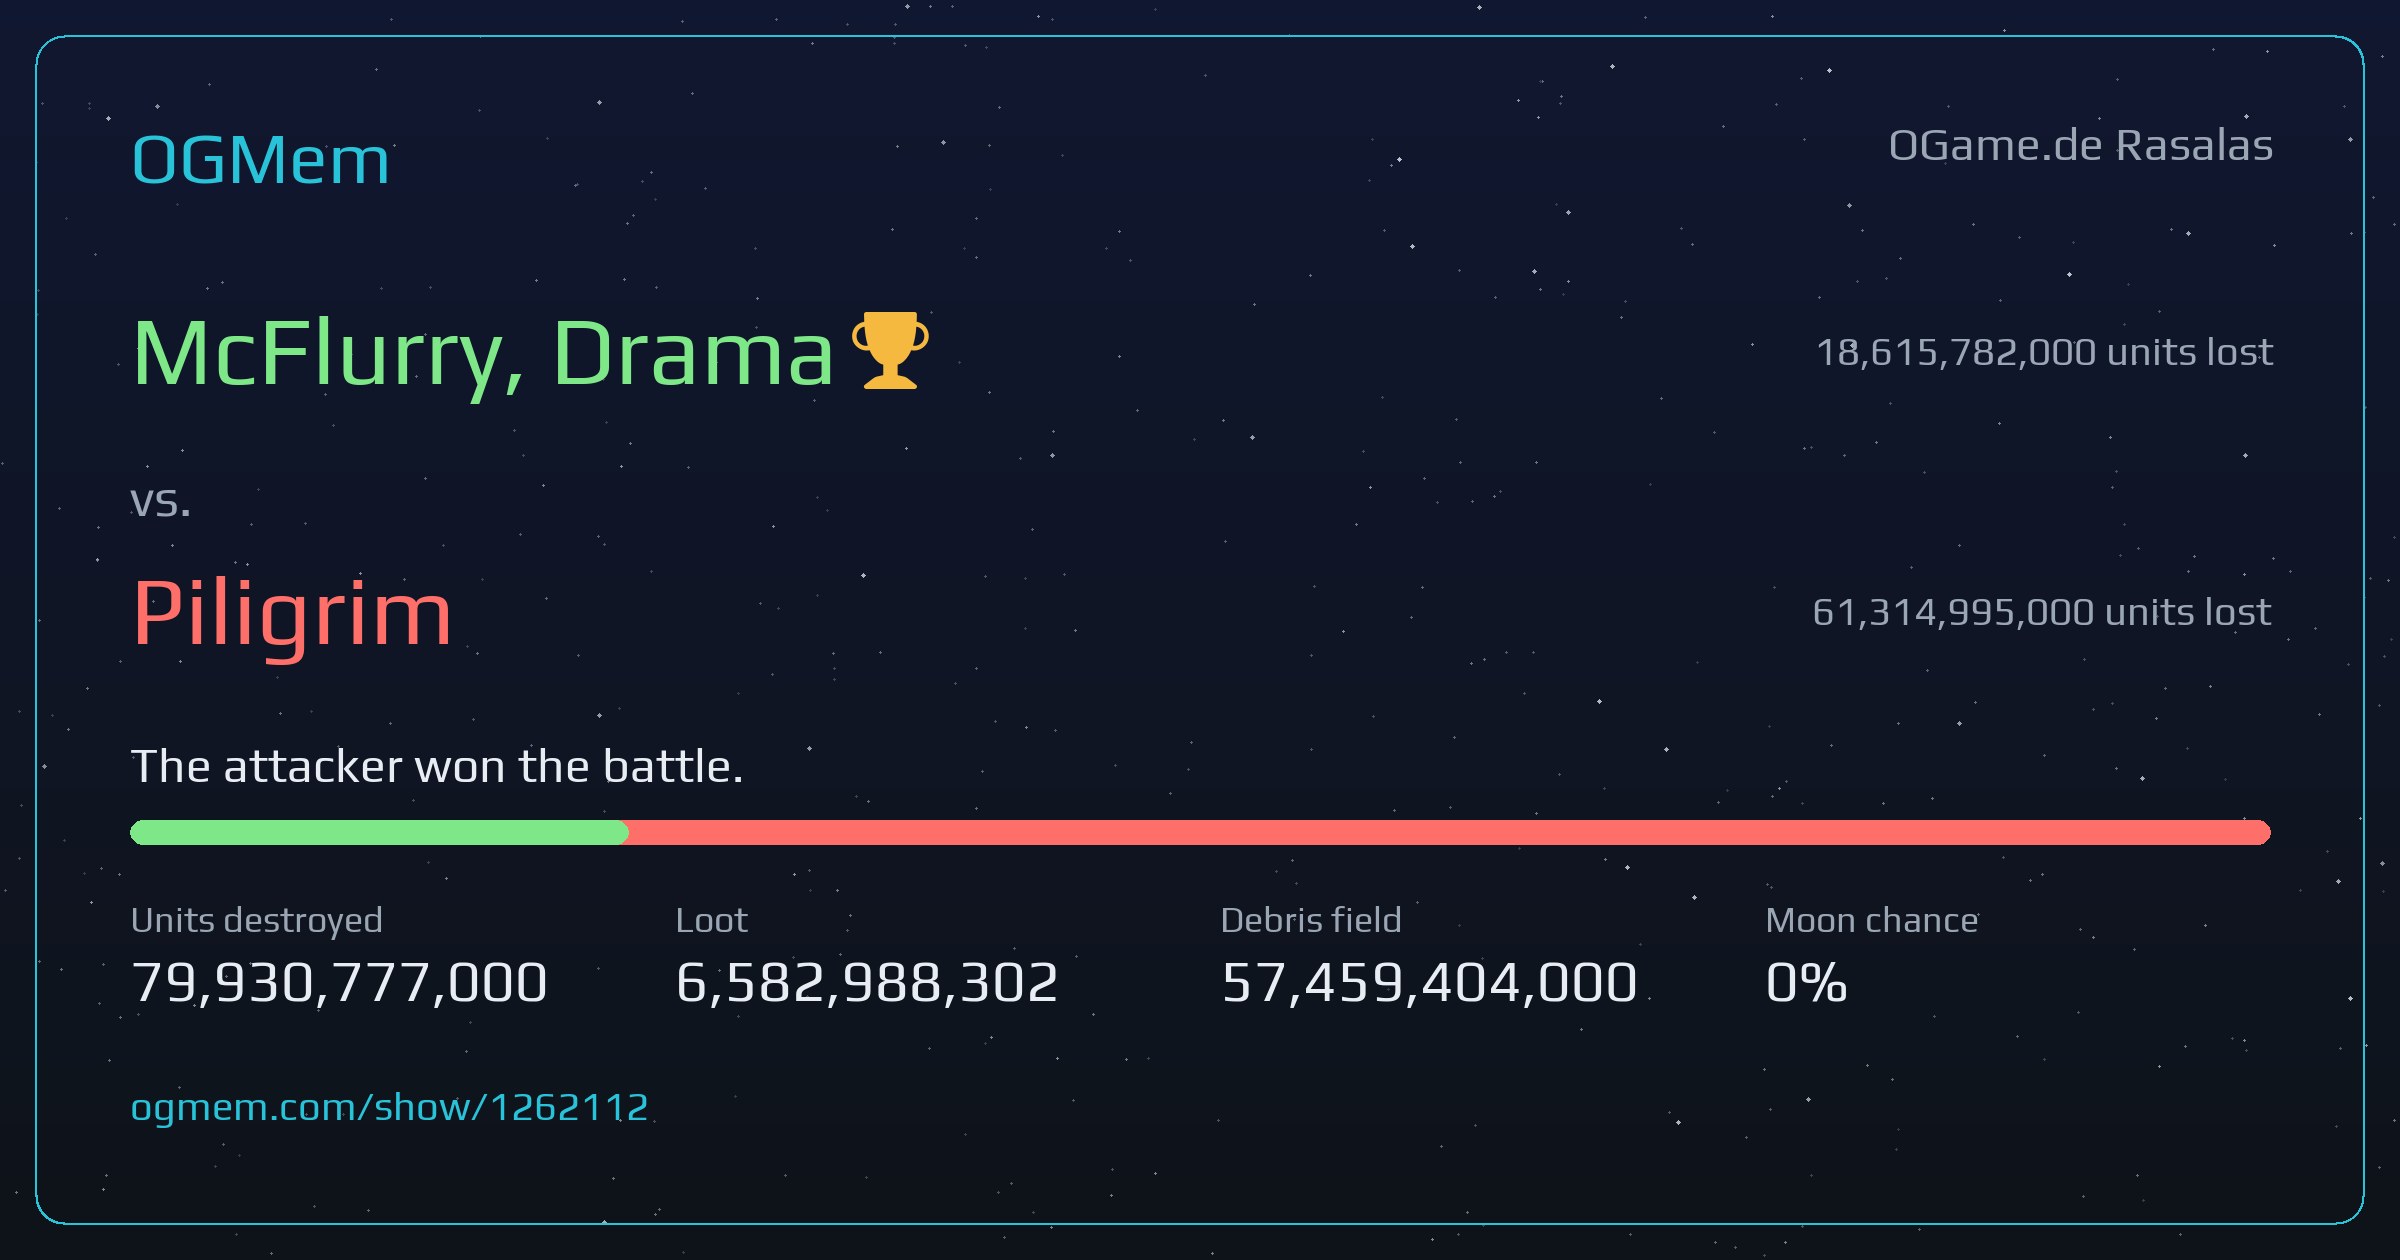The image size is (2400, 1260).
Task: Click the gold trophy winner icon
Action: tap(890, 350)
